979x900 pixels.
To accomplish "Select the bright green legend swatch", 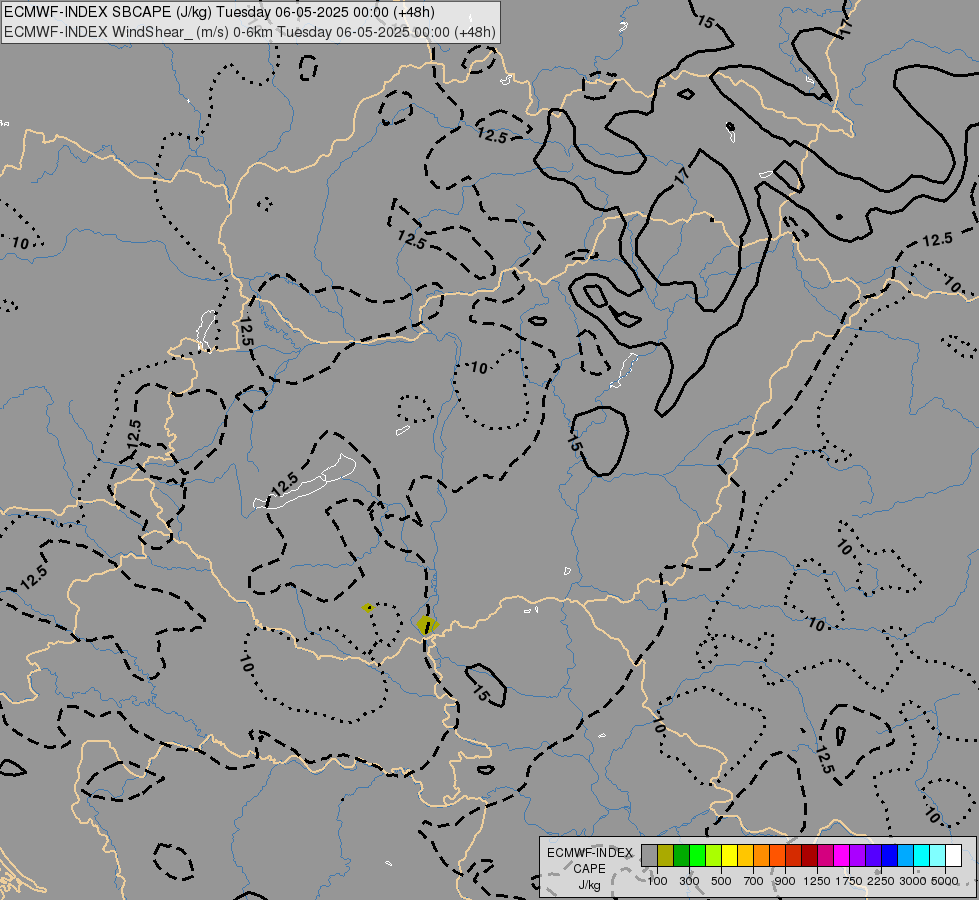I will click(697, 856).
